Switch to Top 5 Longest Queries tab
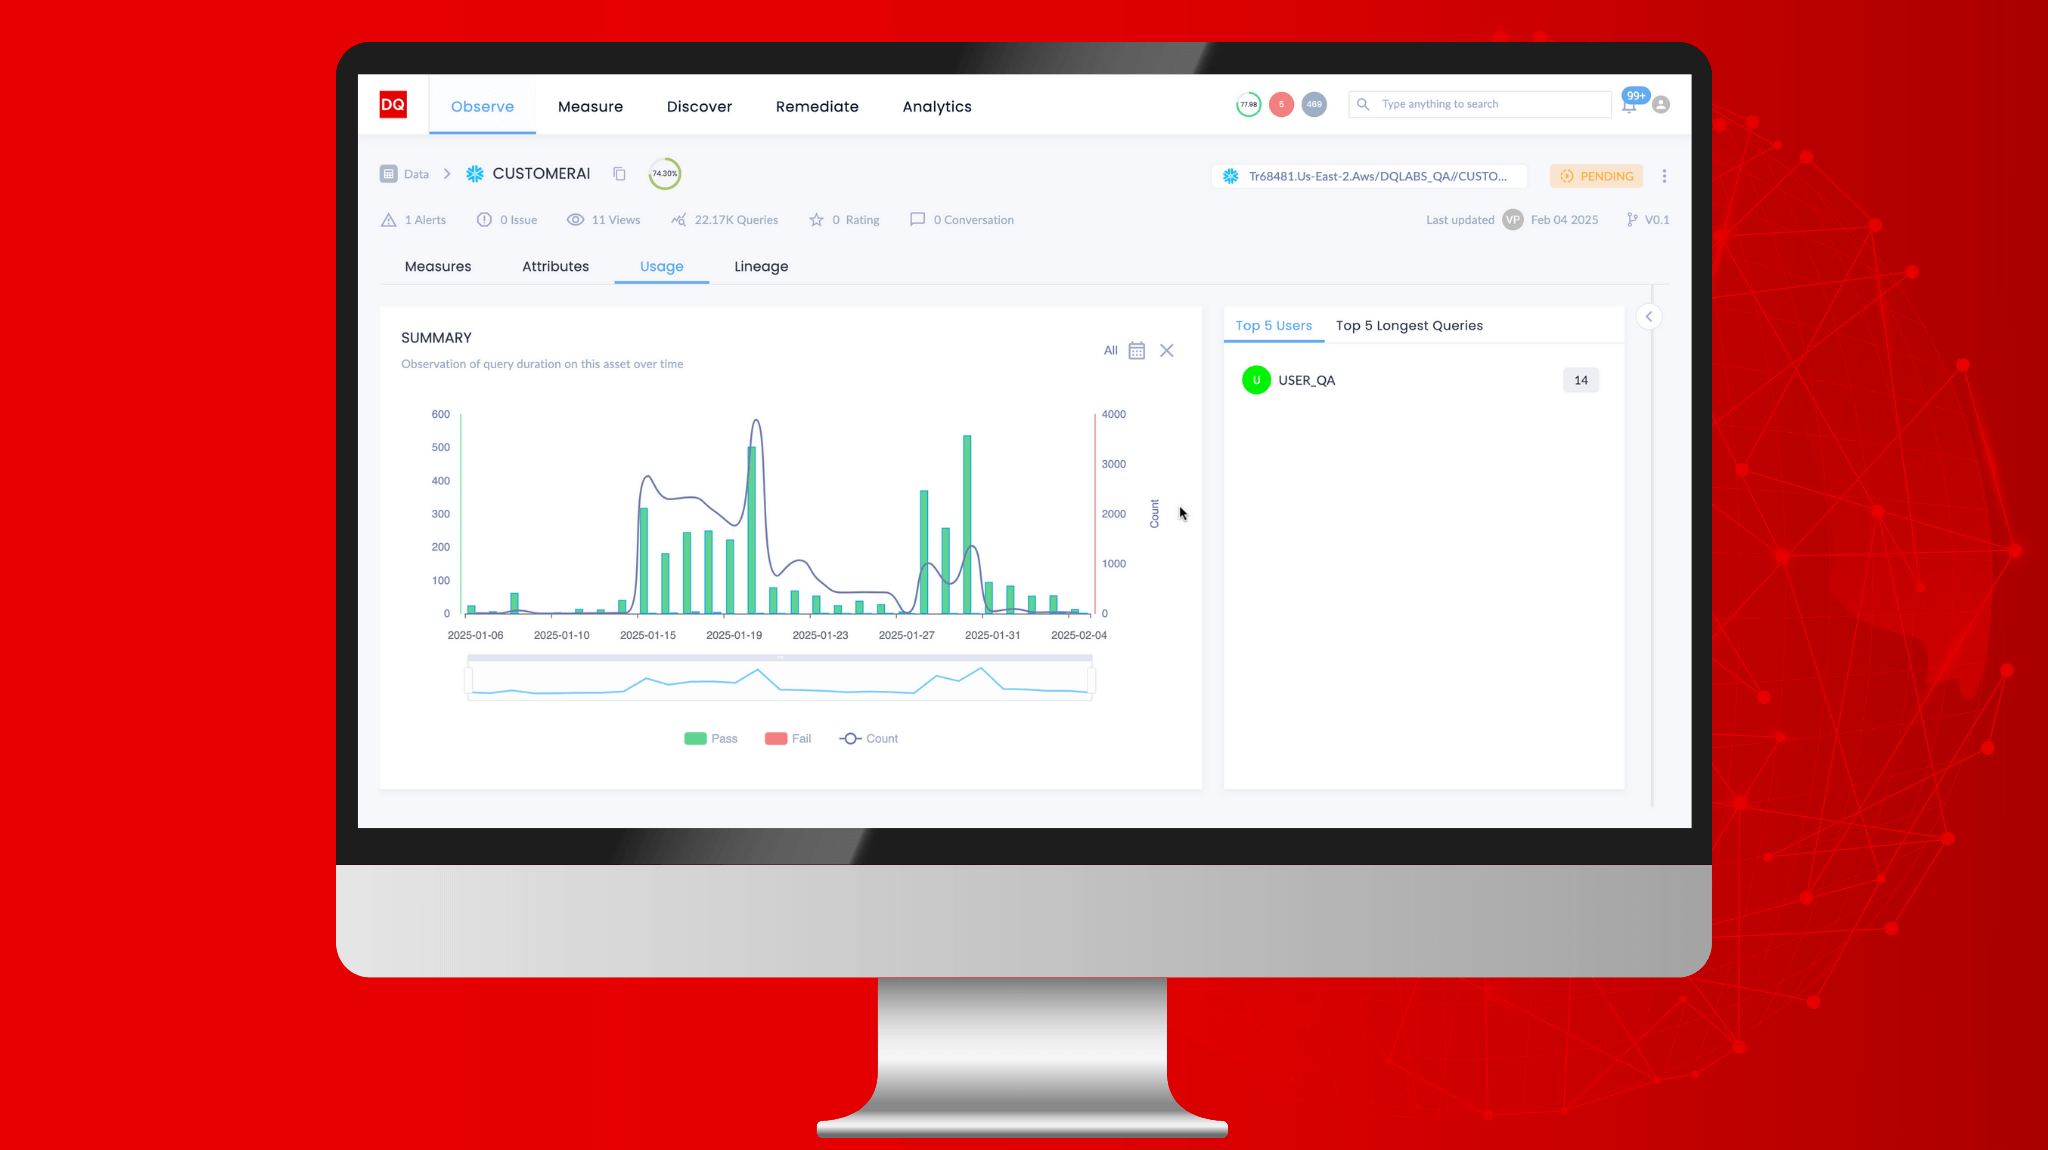 [1409, 325]
